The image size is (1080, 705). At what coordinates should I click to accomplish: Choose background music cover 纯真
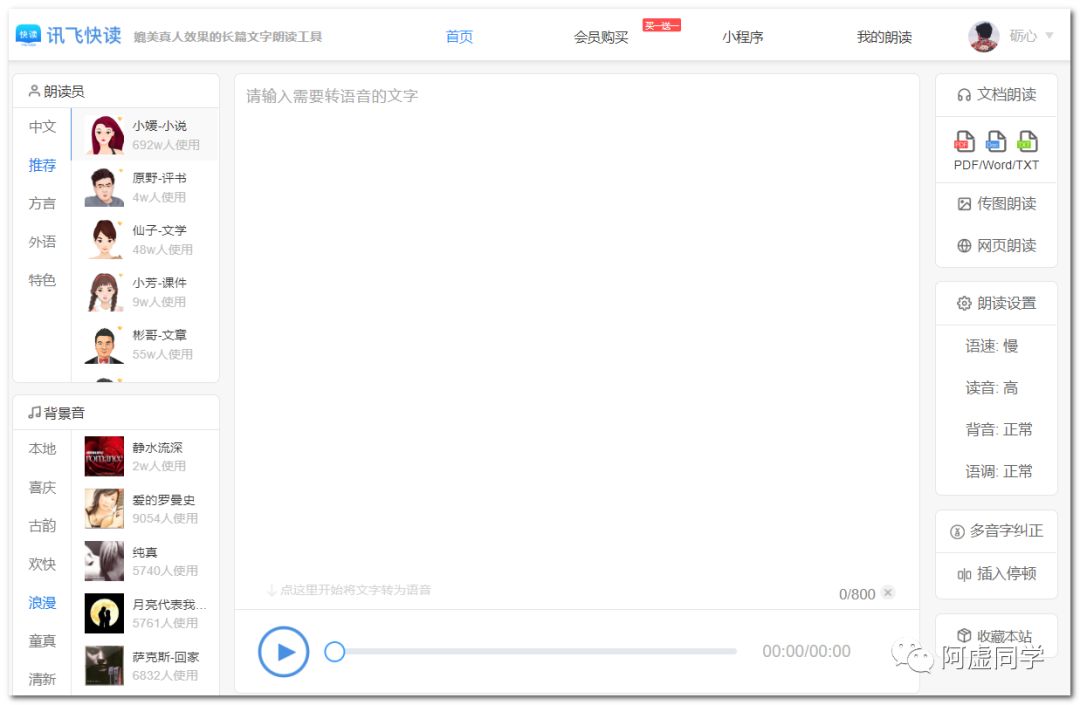click(104, 561)
